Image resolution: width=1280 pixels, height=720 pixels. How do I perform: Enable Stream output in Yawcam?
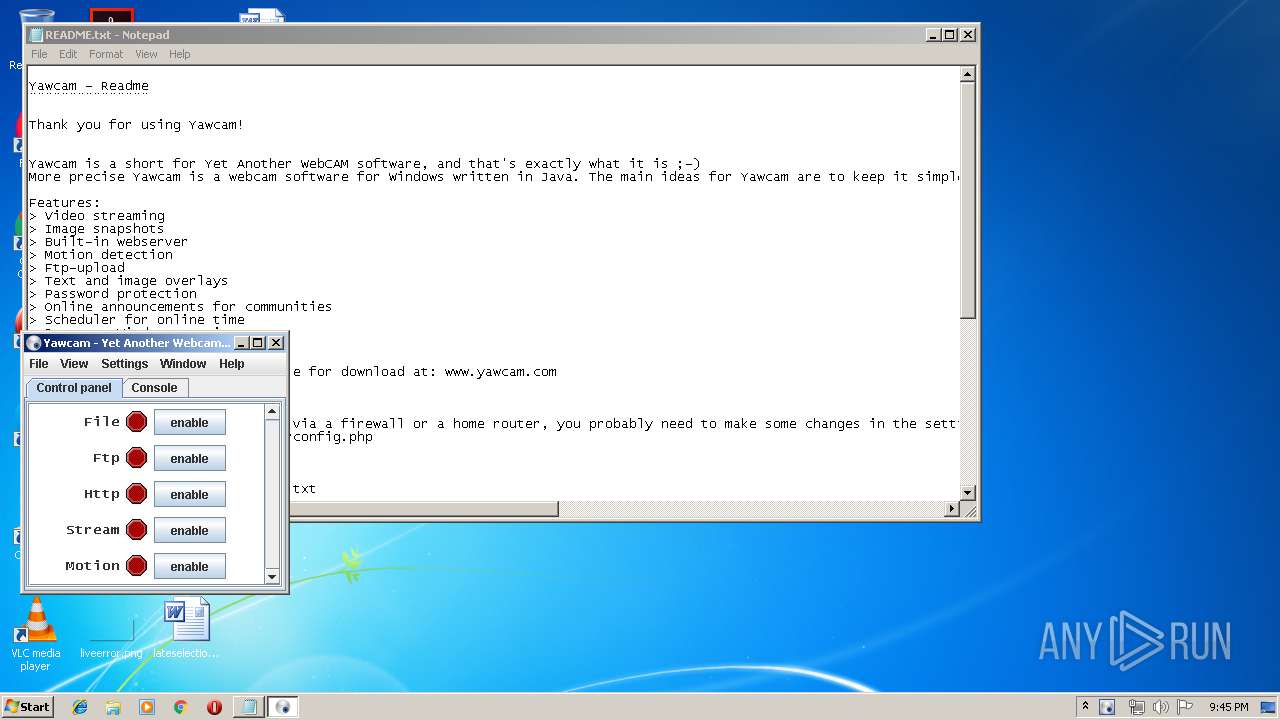189,531
